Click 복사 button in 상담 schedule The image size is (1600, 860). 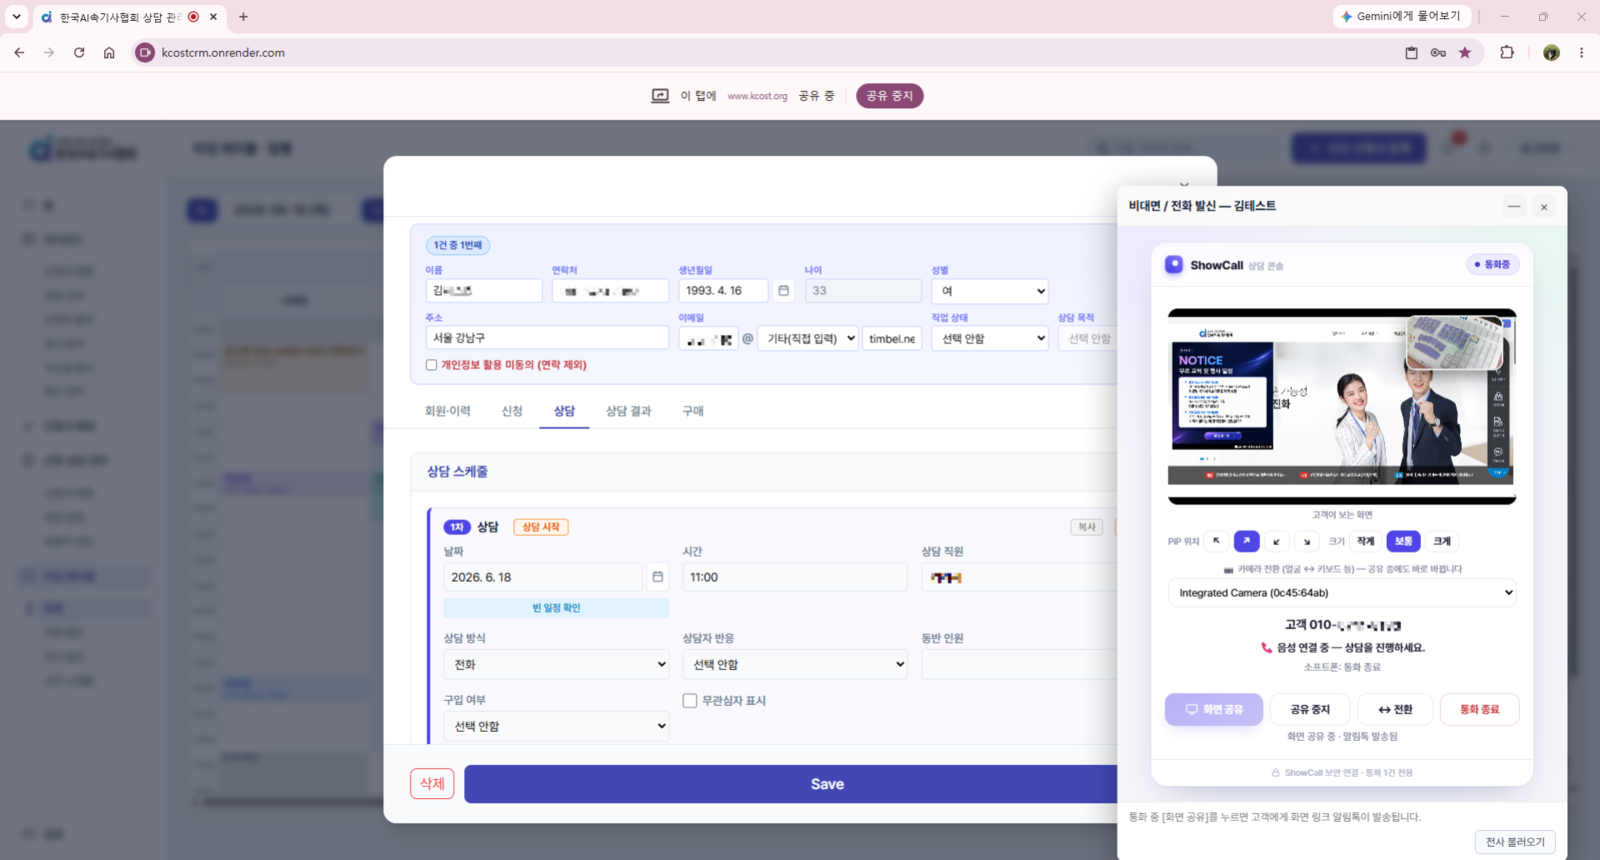(x=1087, y=527)
